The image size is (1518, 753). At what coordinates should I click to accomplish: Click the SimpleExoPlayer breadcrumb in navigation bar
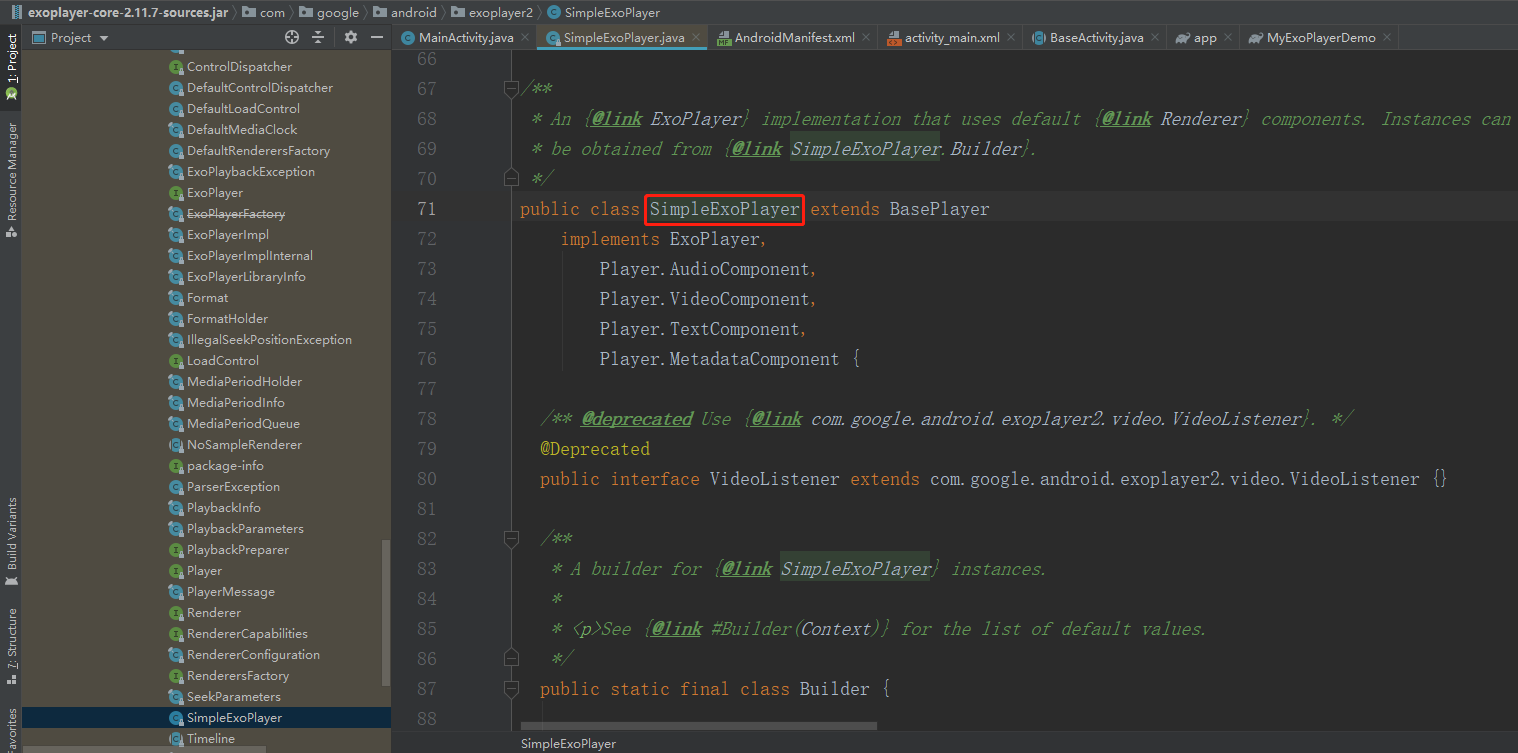(602, 13)
